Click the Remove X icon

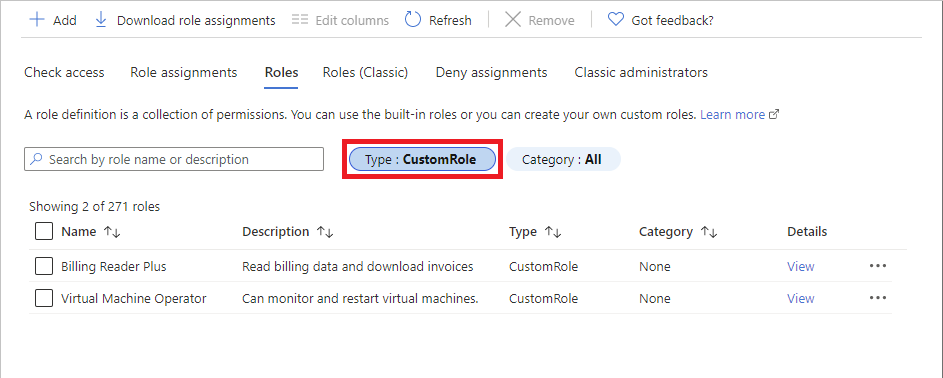coord(512,20)
